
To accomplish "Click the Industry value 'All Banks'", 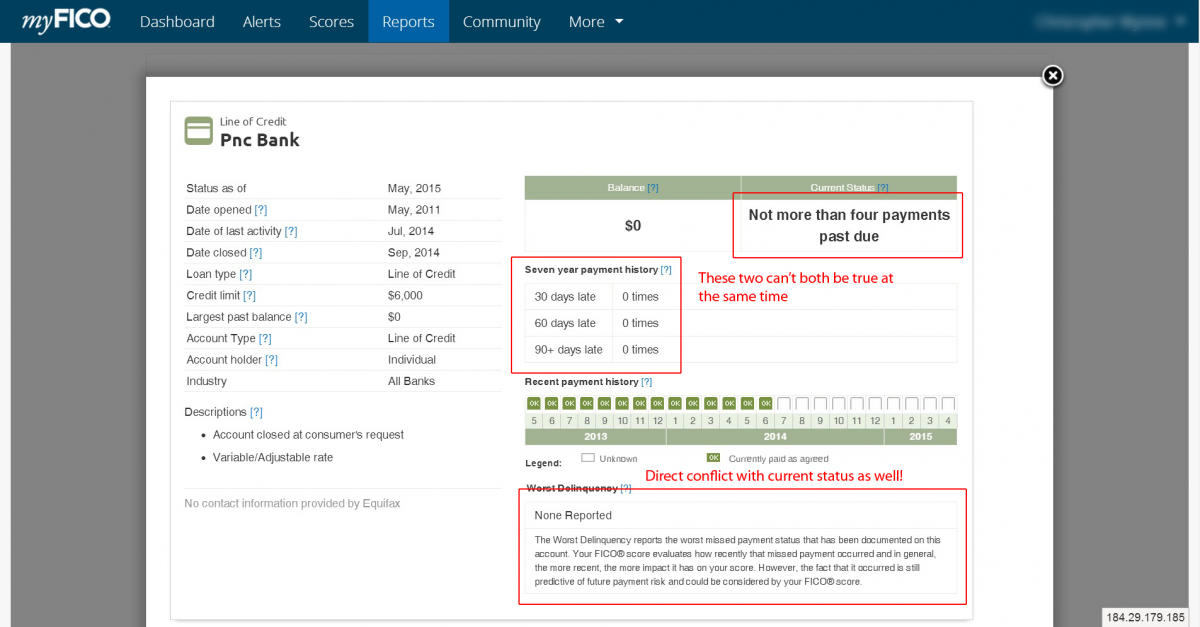I will pos(412,381).
